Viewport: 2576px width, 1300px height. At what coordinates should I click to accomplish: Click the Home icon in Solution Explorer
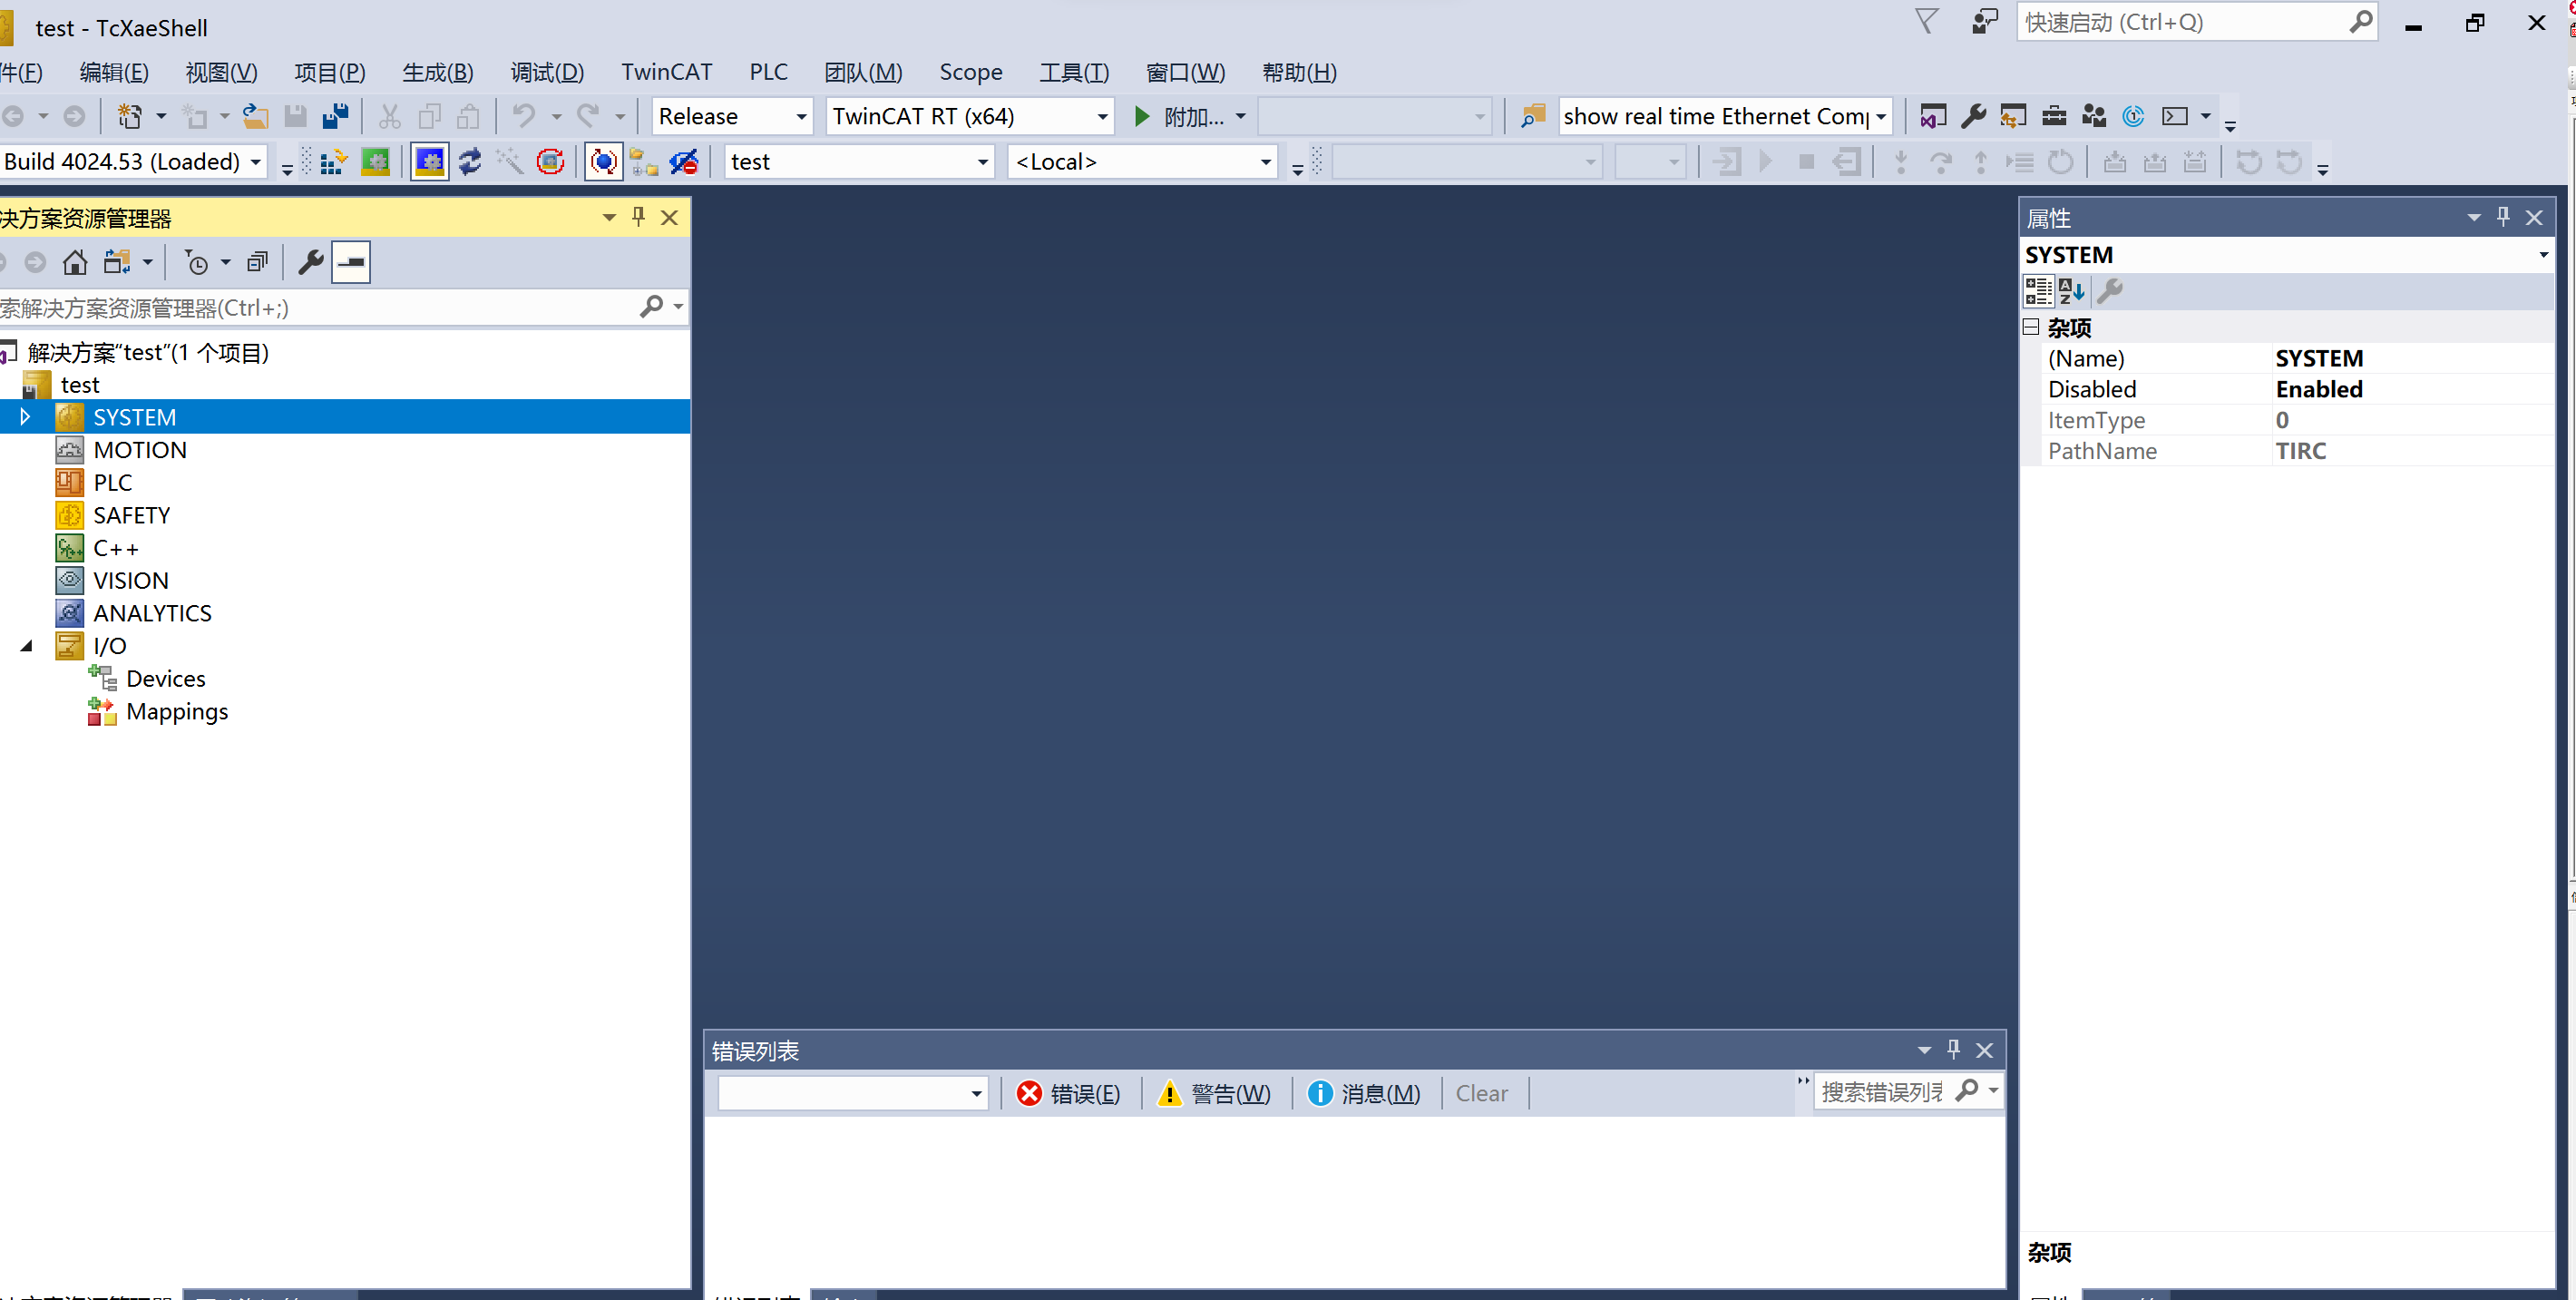click(x=75, y=262)
